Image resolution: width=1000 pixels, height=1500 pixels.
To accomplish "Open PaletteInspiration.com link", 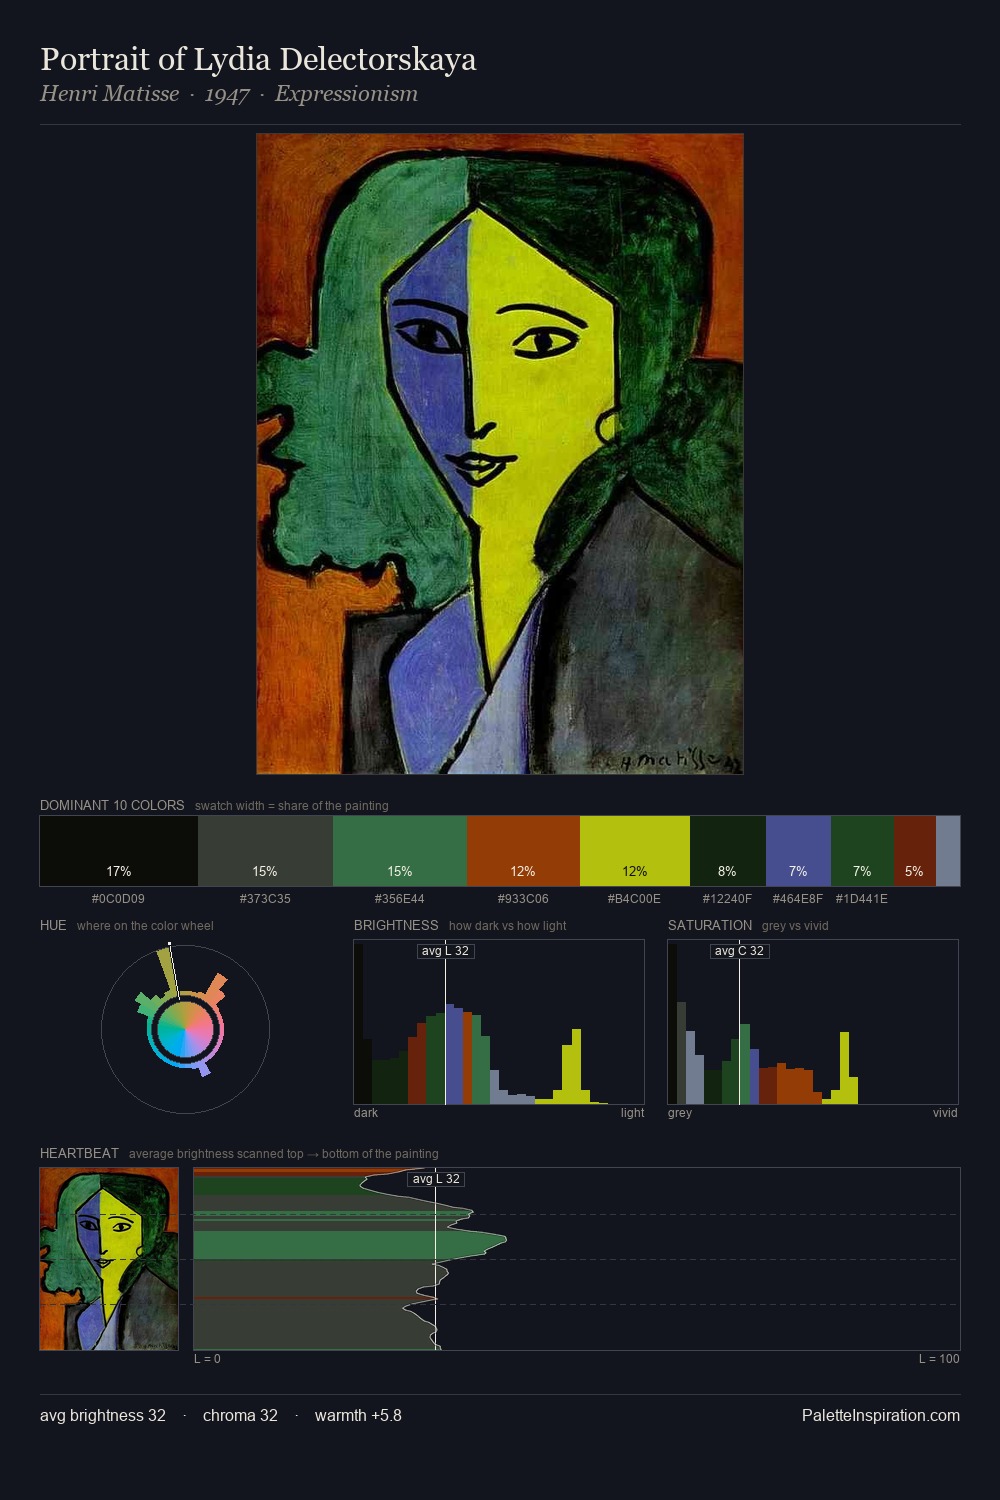I will coord(881,1415).
